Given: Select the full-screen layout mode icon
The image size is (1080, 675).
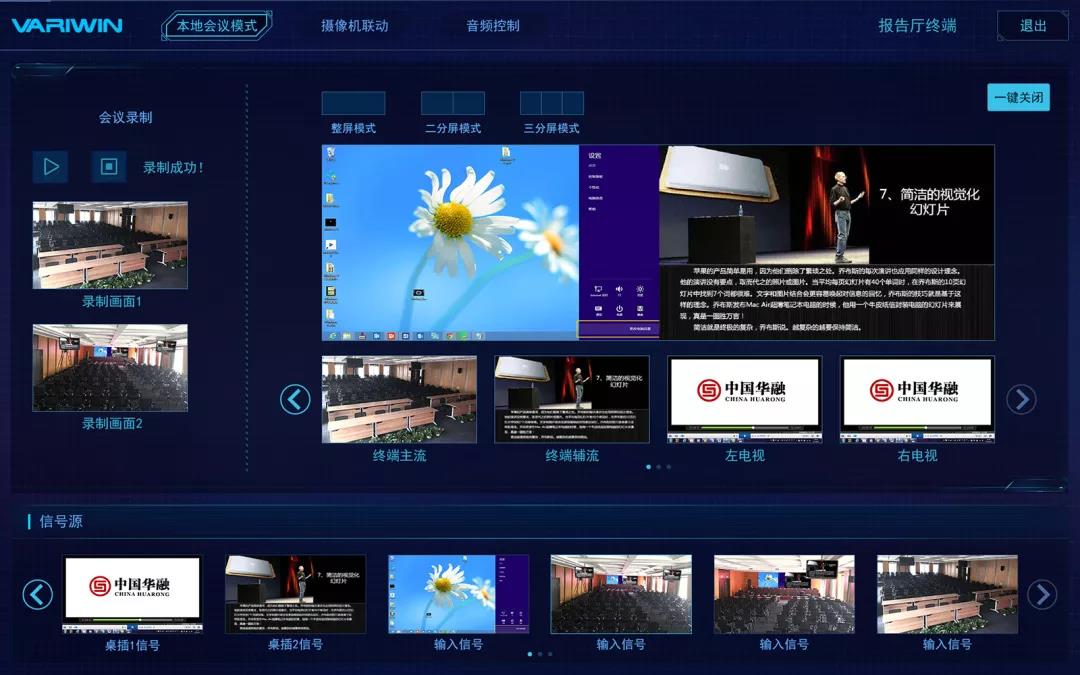Looking at the screenshot, I should [x=353, y=103].
